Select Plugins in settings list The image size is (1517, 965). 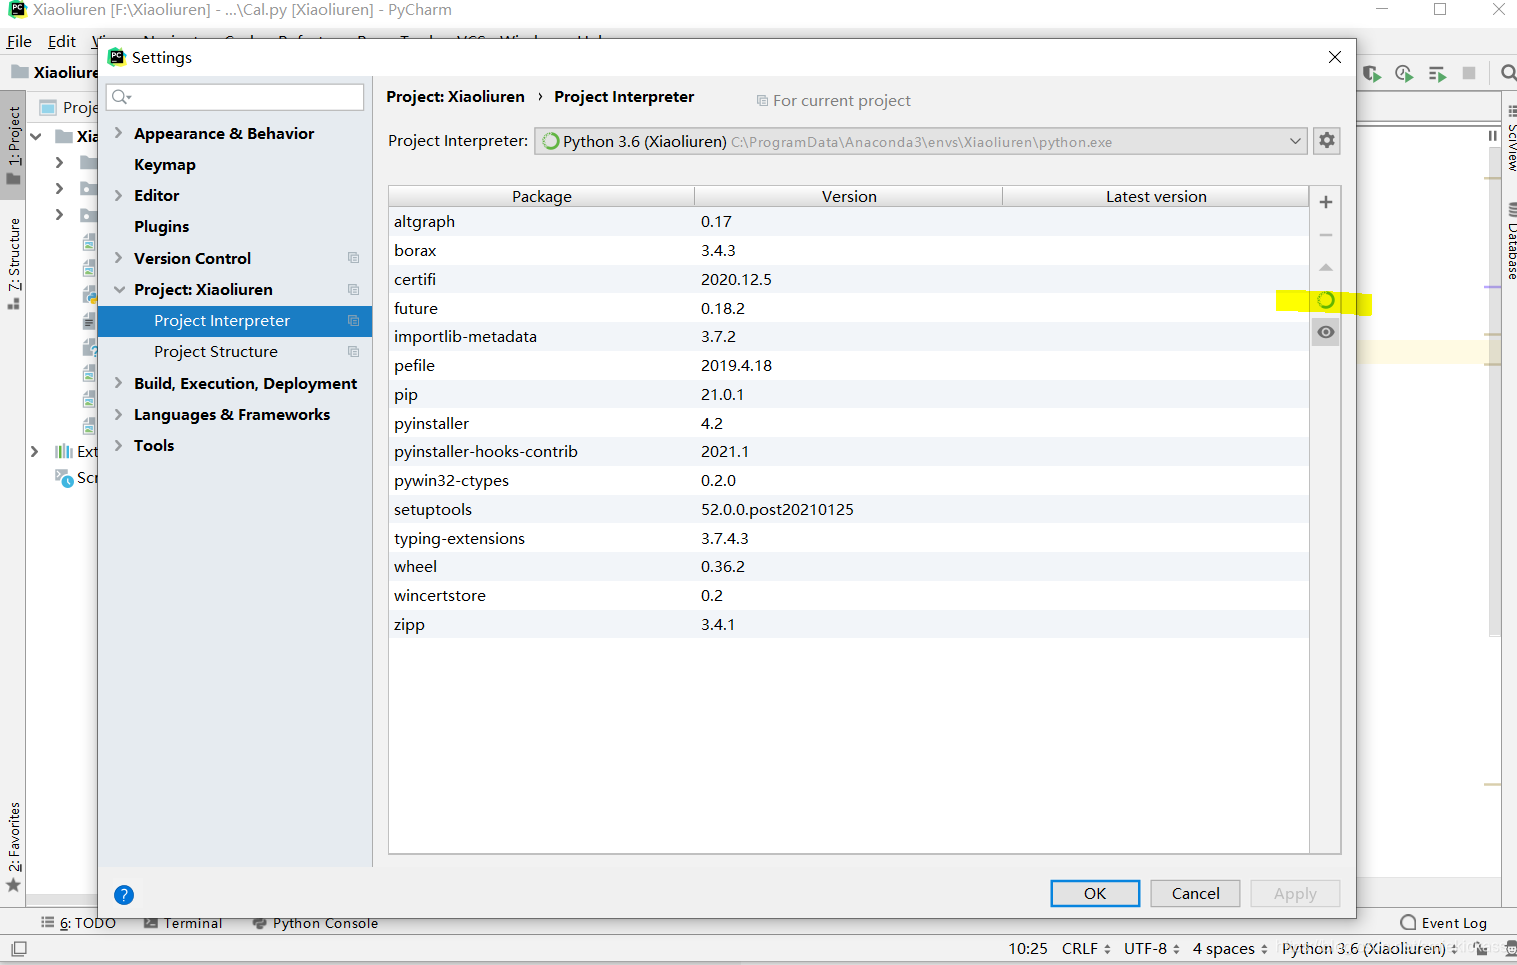pos(162,227)
